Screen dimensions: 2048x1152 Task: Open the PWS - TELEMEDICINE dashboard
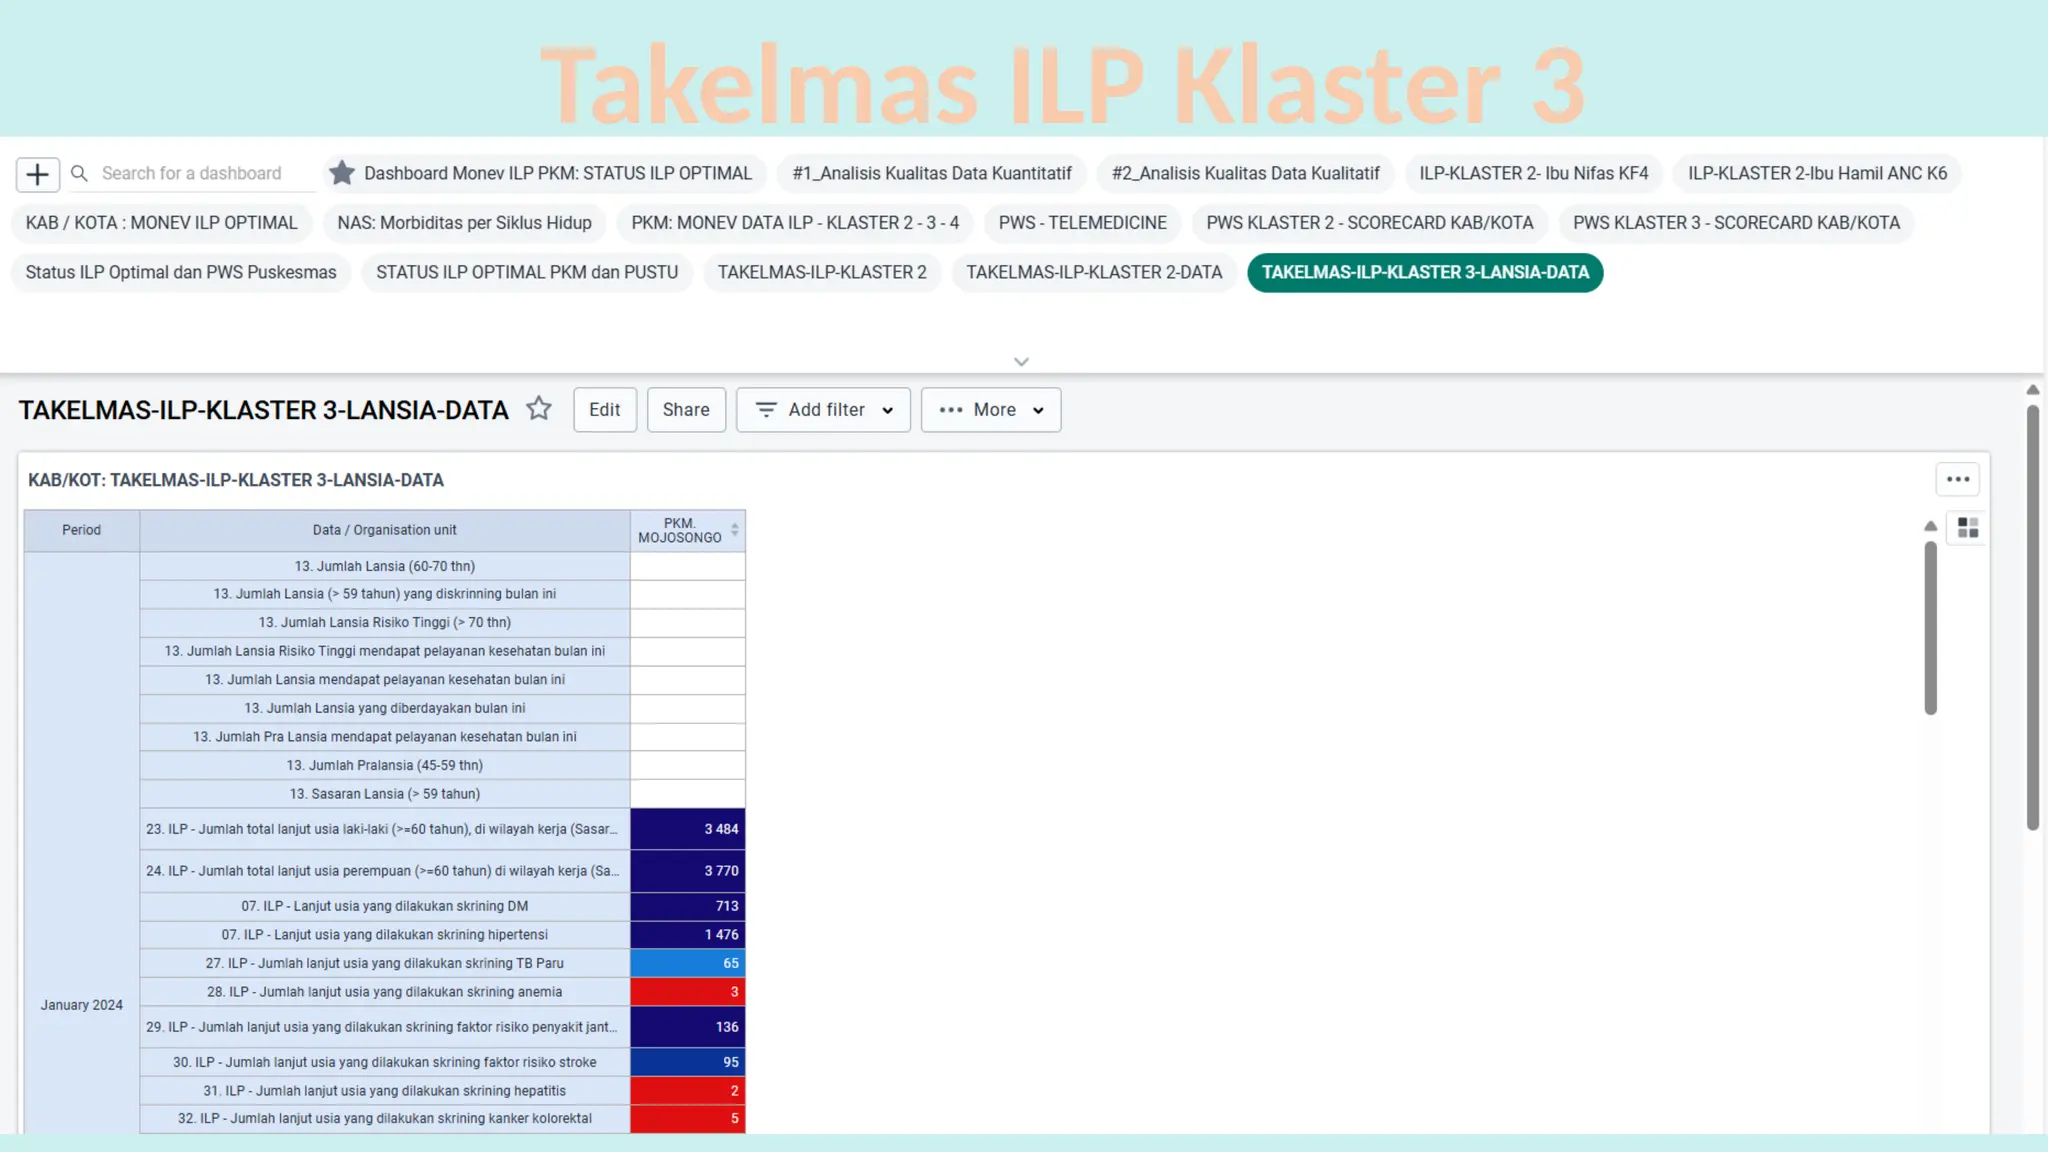point(1082,223)
